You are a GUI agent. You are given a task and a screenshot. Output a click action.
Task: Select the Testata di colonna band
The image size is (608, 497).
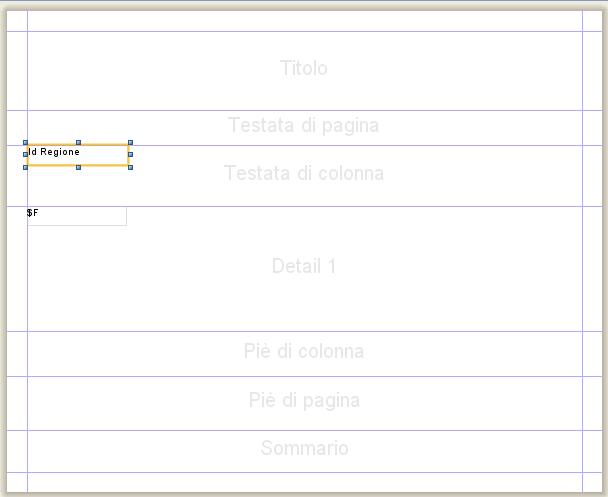305,176
